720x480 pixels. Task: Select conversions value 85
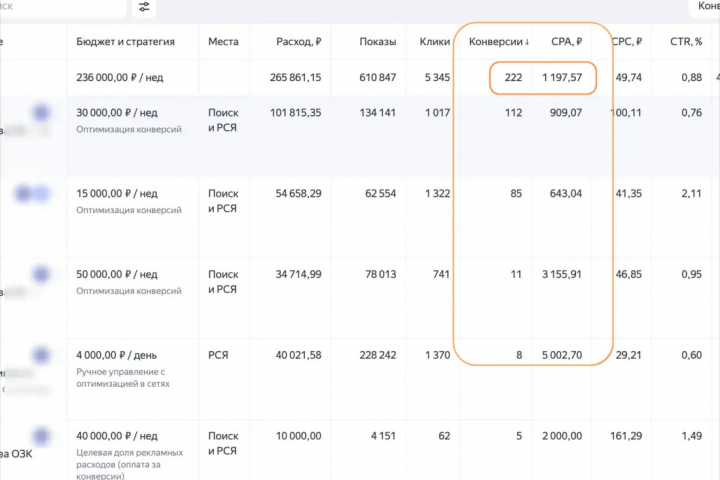[516, 194]
